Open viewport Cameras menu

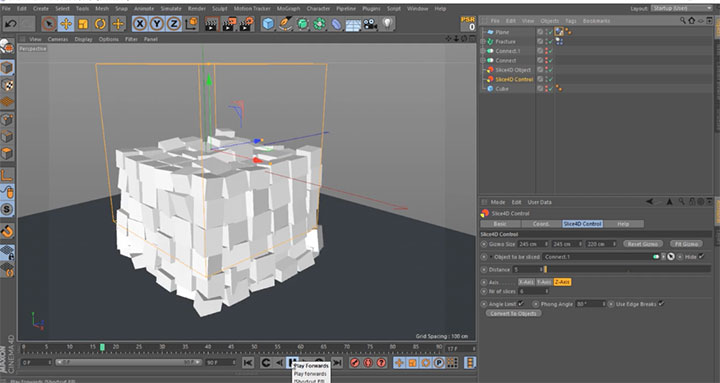(x=58, y=39)
